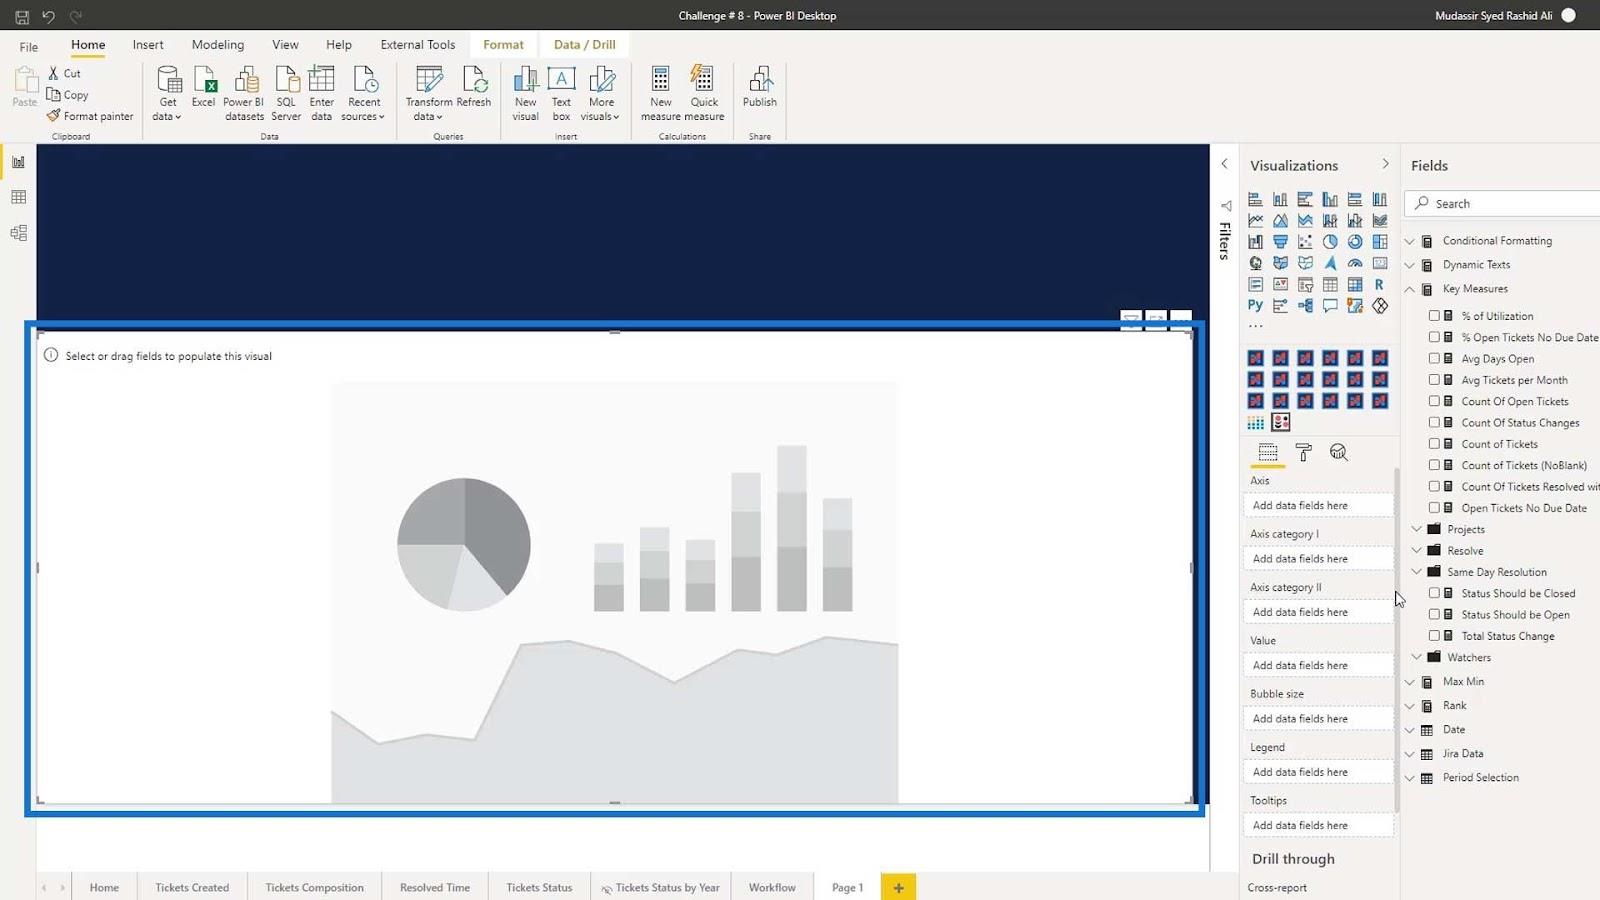Switch to Data view in left sidebar
The width and height of the screenshot is (1600, 900).
(x=18, y=198)
